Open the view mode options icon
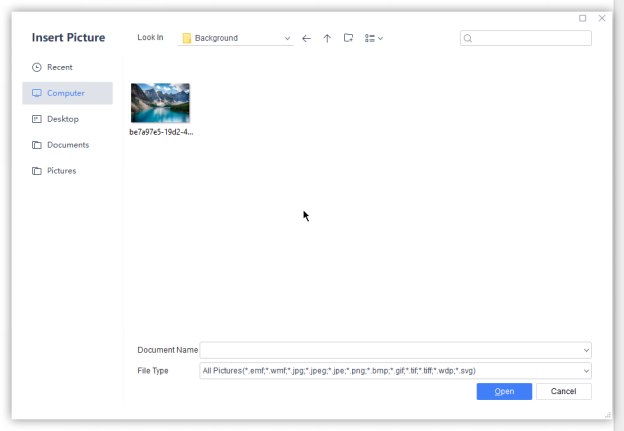The height and width of the screenshot is (431, 624). 374,38
